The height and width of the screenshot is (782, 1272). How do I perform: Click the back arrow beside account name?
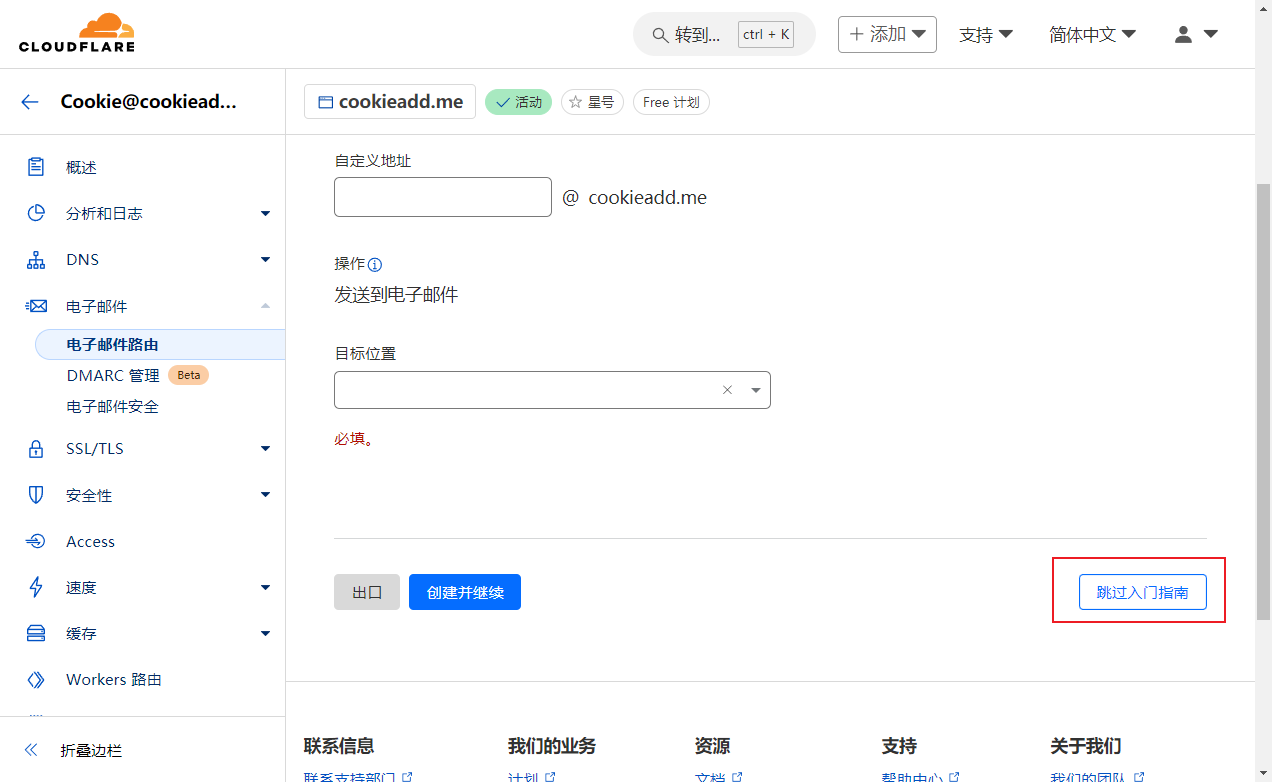[30, 102]
